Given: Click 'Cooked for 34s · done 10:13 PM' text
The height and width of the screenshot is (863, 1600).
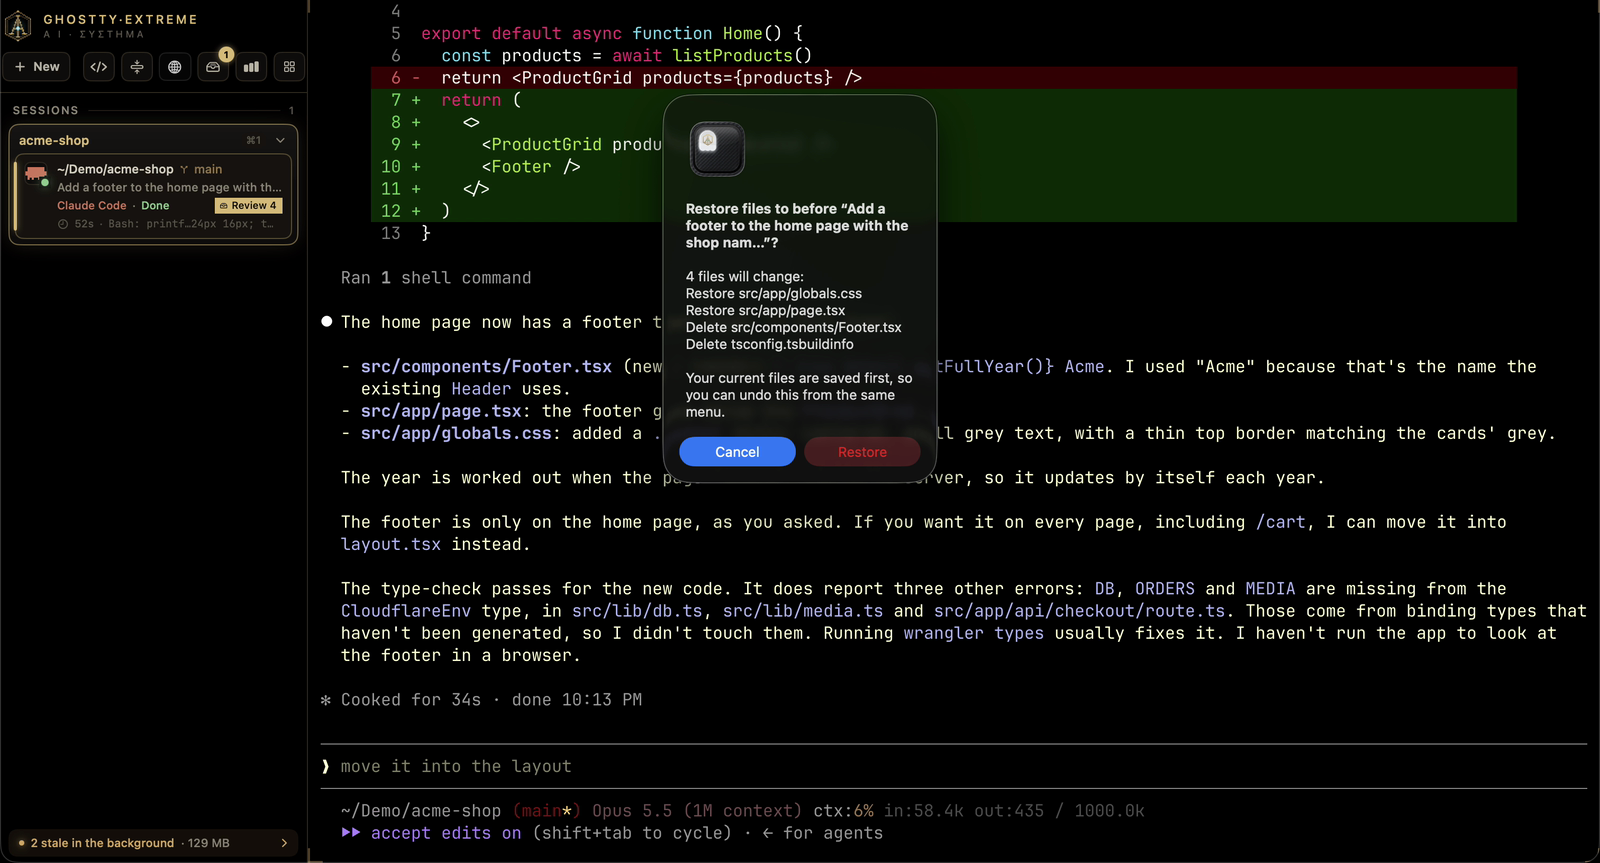Looking at the screenshot, I should 491,700.
